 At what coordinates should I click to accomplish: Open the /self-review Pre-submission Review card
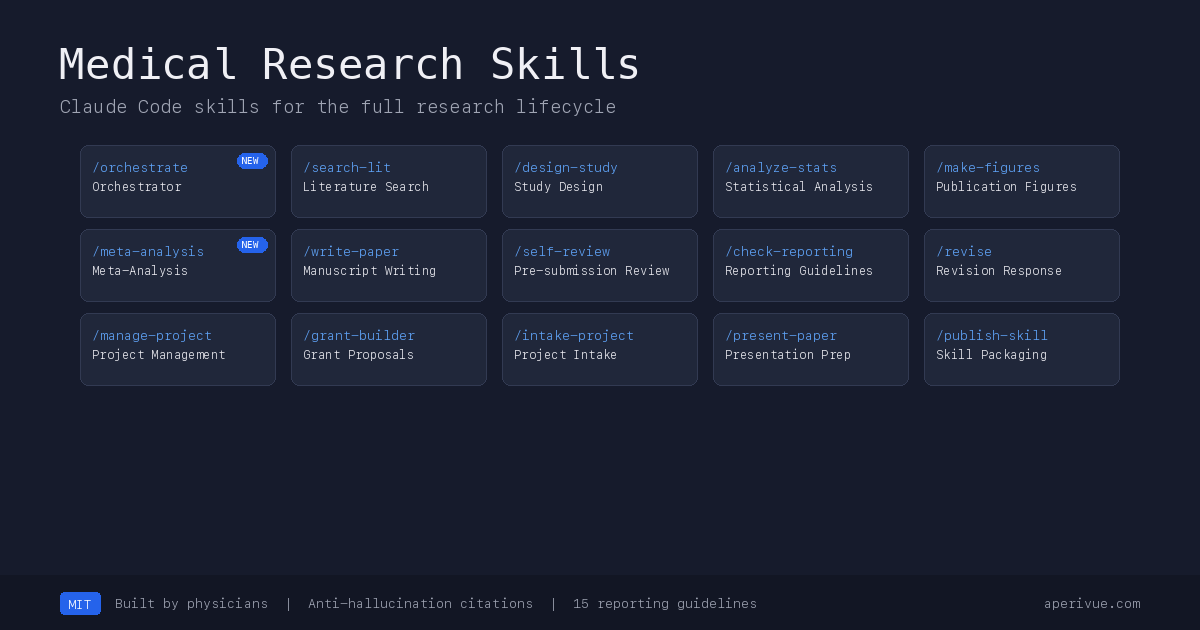[599, 265]
